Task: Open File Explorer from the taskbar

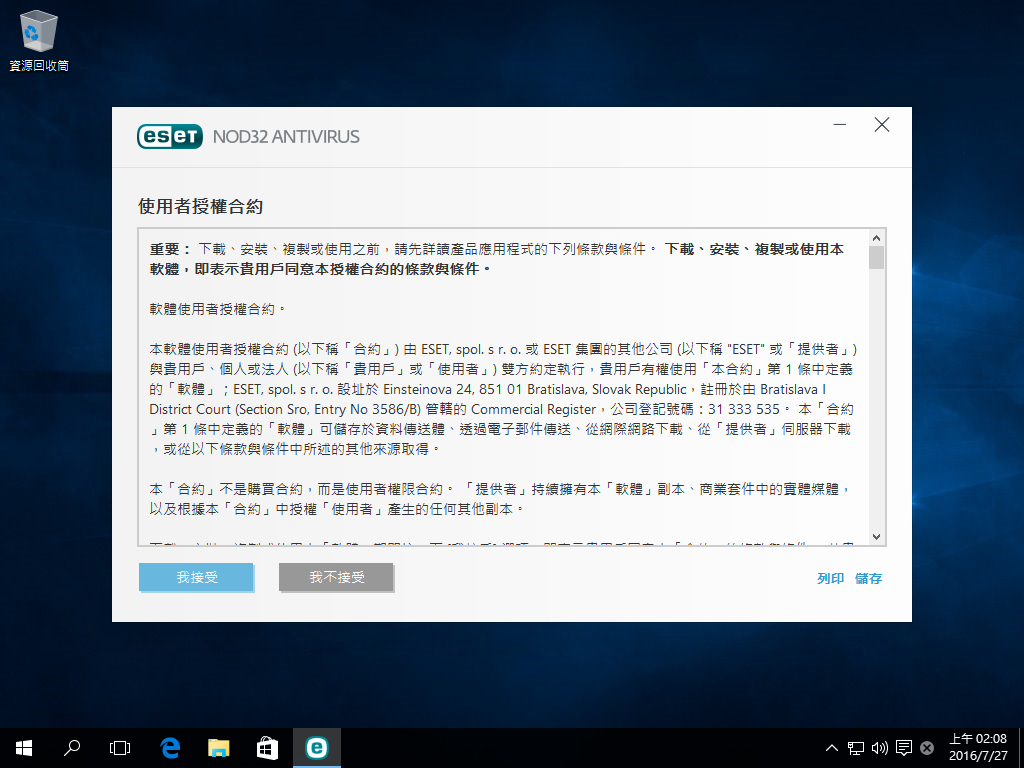Action: tap(219, 748)
